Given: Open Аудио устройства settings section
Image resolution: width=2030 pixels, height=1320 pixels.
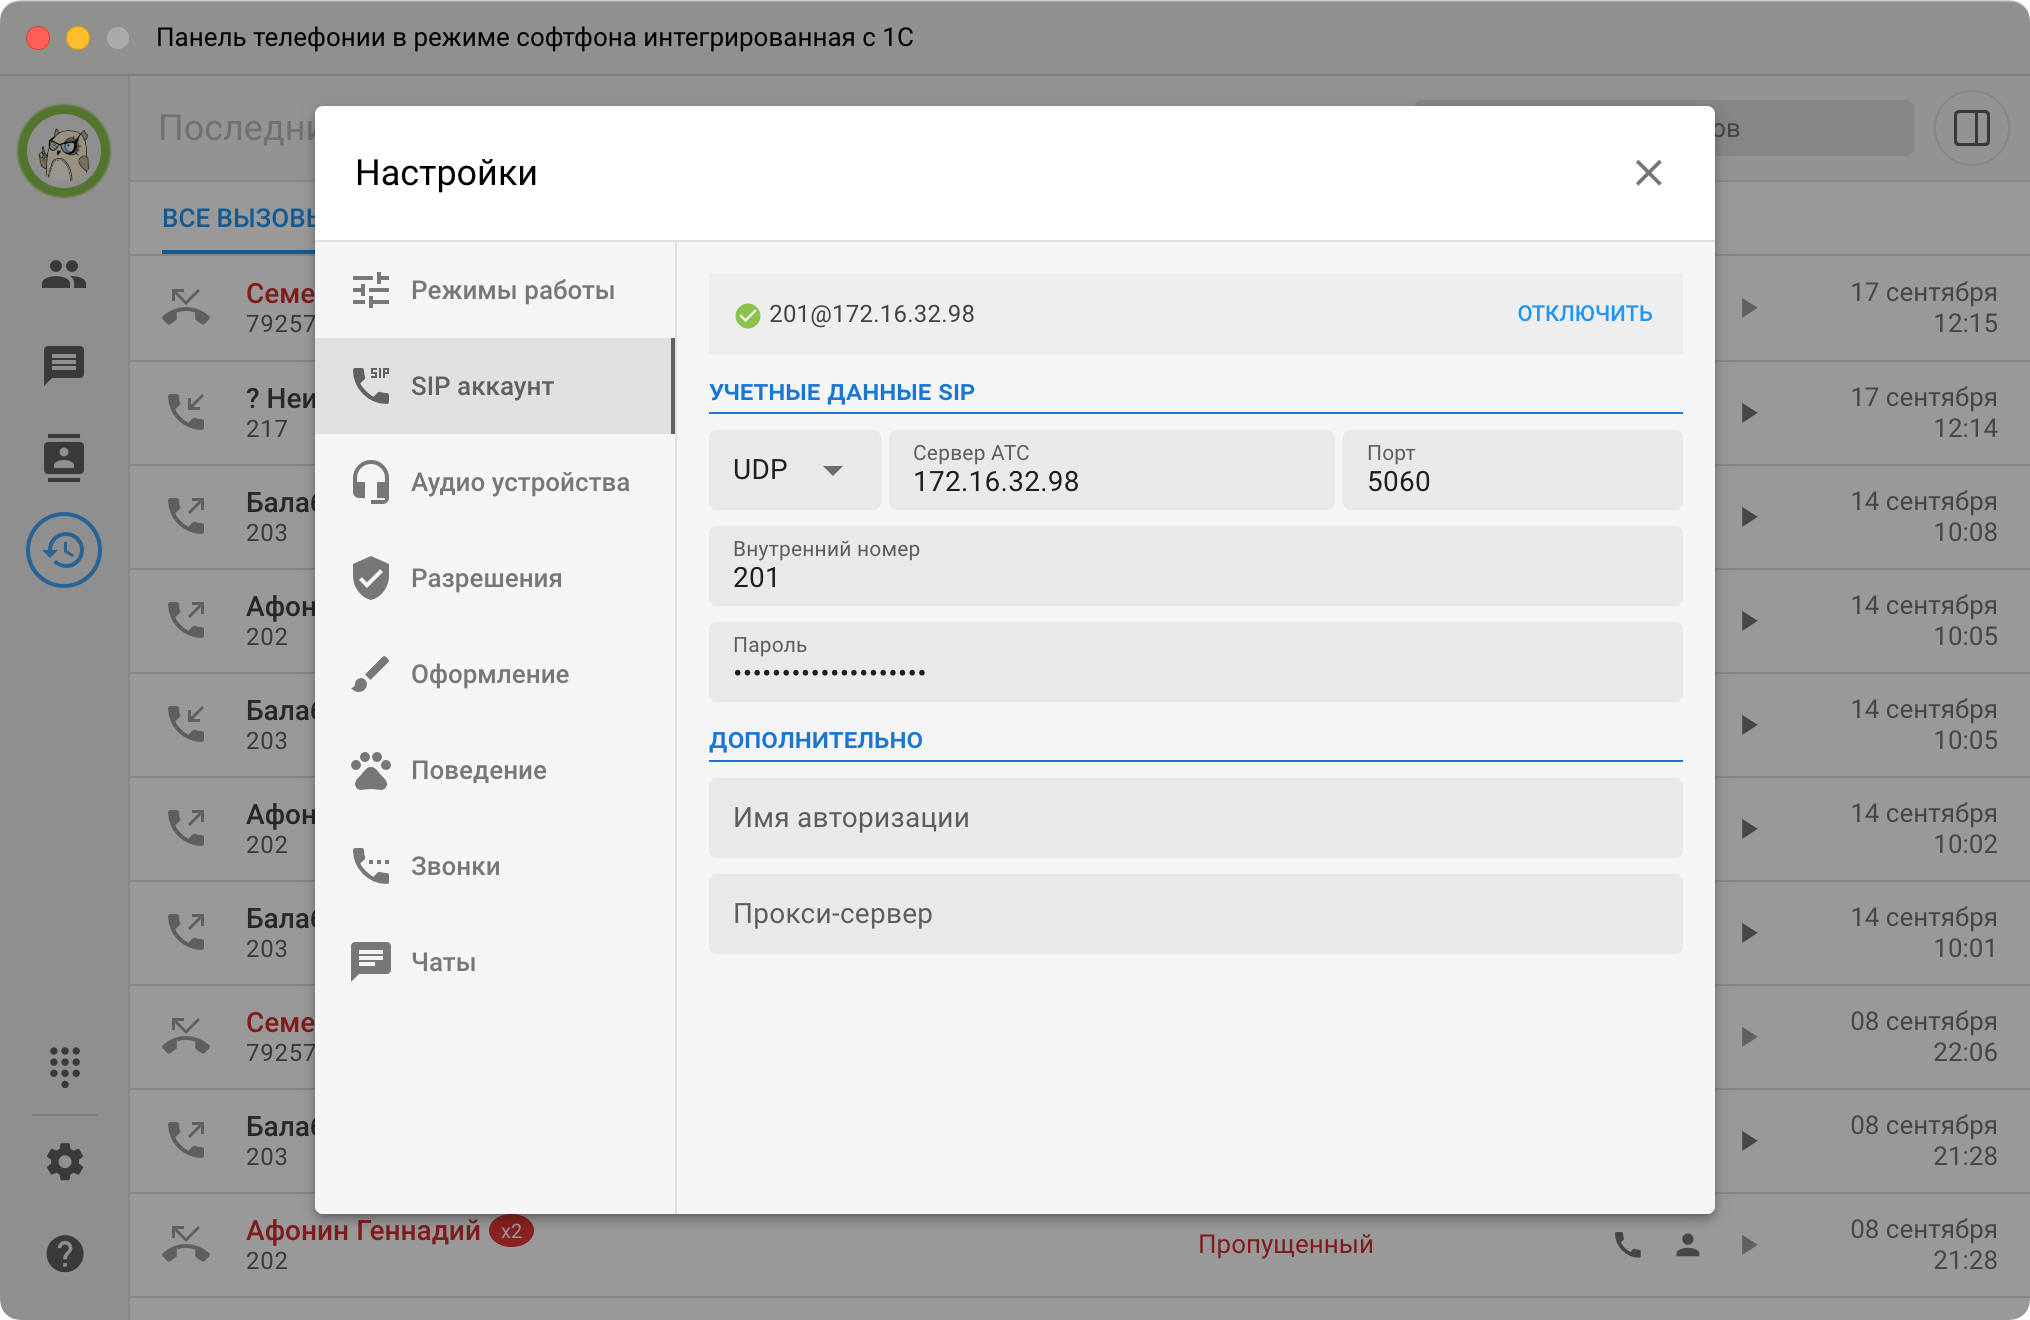Looking at the screenshot, I should pyautogui.click(x=495, y=482).
